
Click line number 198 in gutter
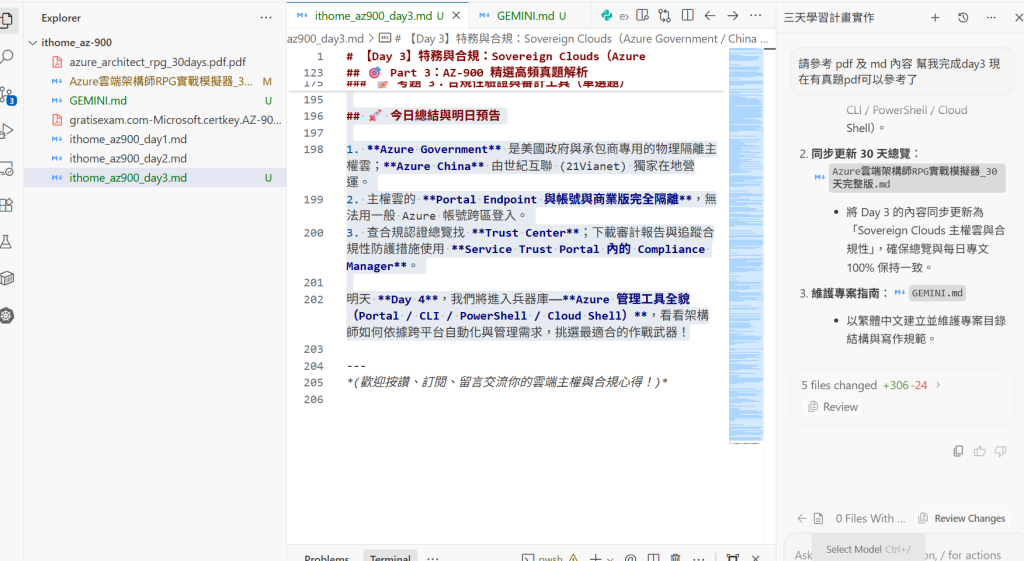313,149
